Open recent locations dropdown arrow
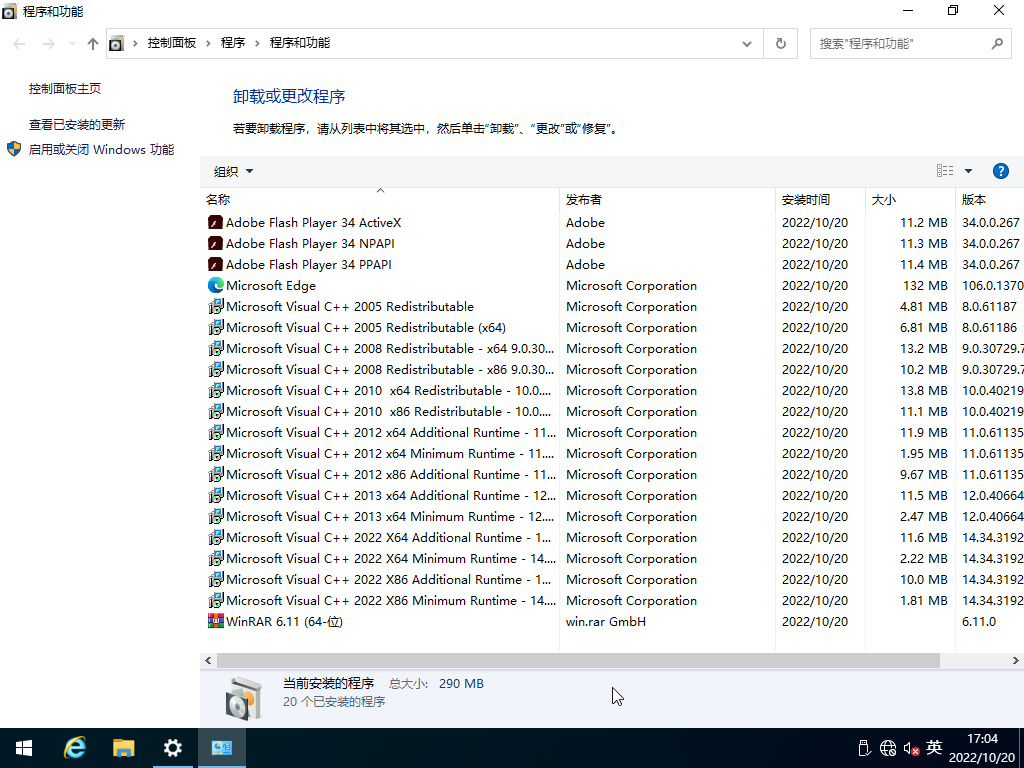The image size is (1024, 768). [72, 44]
